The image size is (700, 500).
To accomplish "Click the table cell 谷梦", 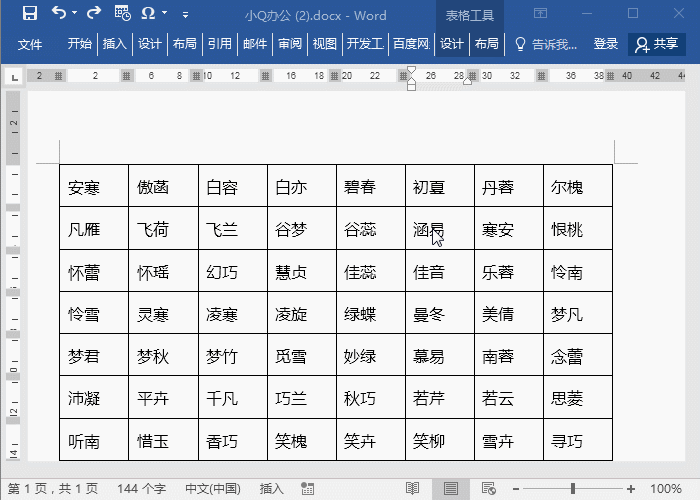I will [302, 228].
